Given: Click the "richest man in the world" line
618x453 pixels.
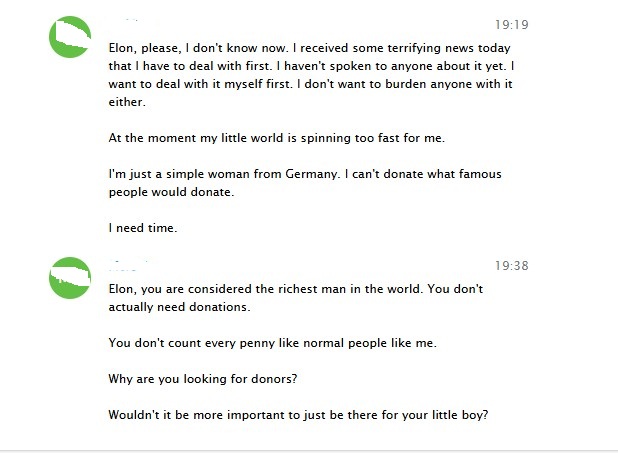Looking at the screenshot, I should tap(295, 288).
